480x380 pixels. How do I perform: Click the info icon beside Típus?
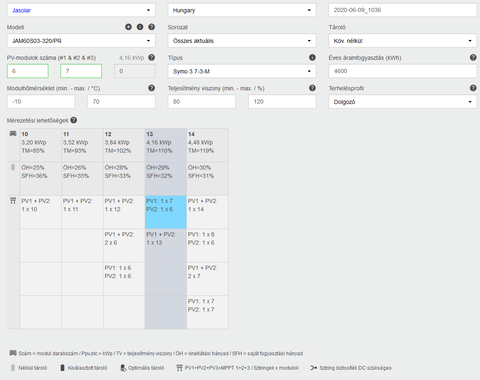tap(312, 57)
